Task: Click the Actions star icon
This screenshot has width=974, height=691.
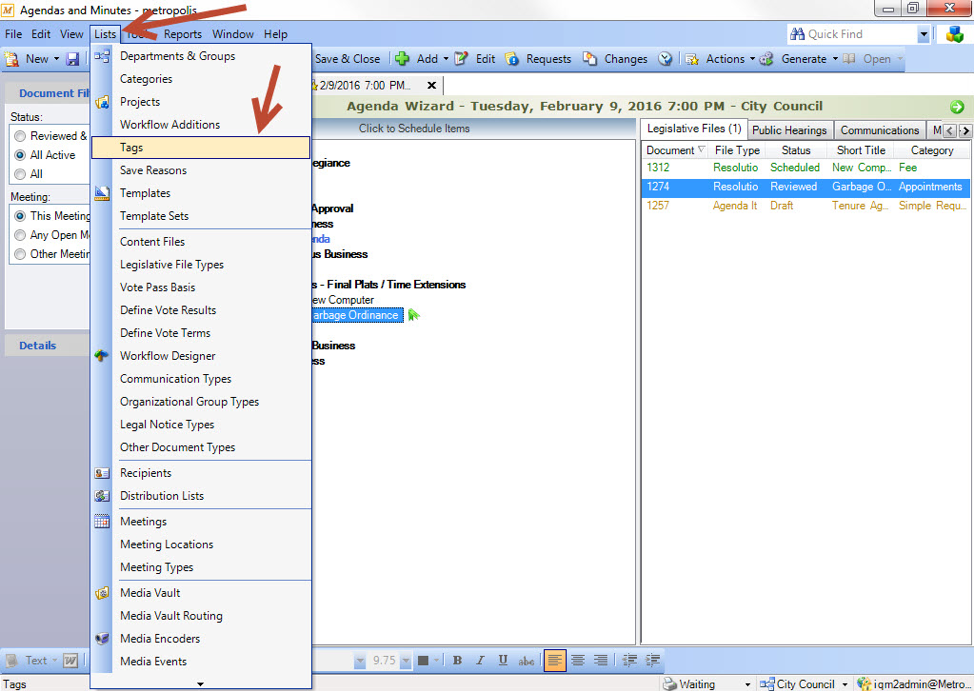Action: [x=692, y=59]
